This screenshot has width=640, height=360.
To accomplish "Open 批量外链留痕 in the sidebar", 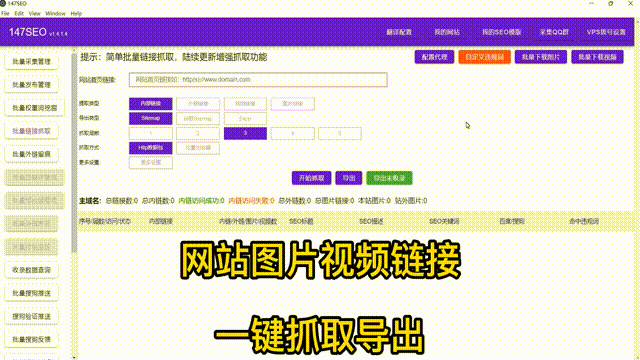I will coord(31,154).
